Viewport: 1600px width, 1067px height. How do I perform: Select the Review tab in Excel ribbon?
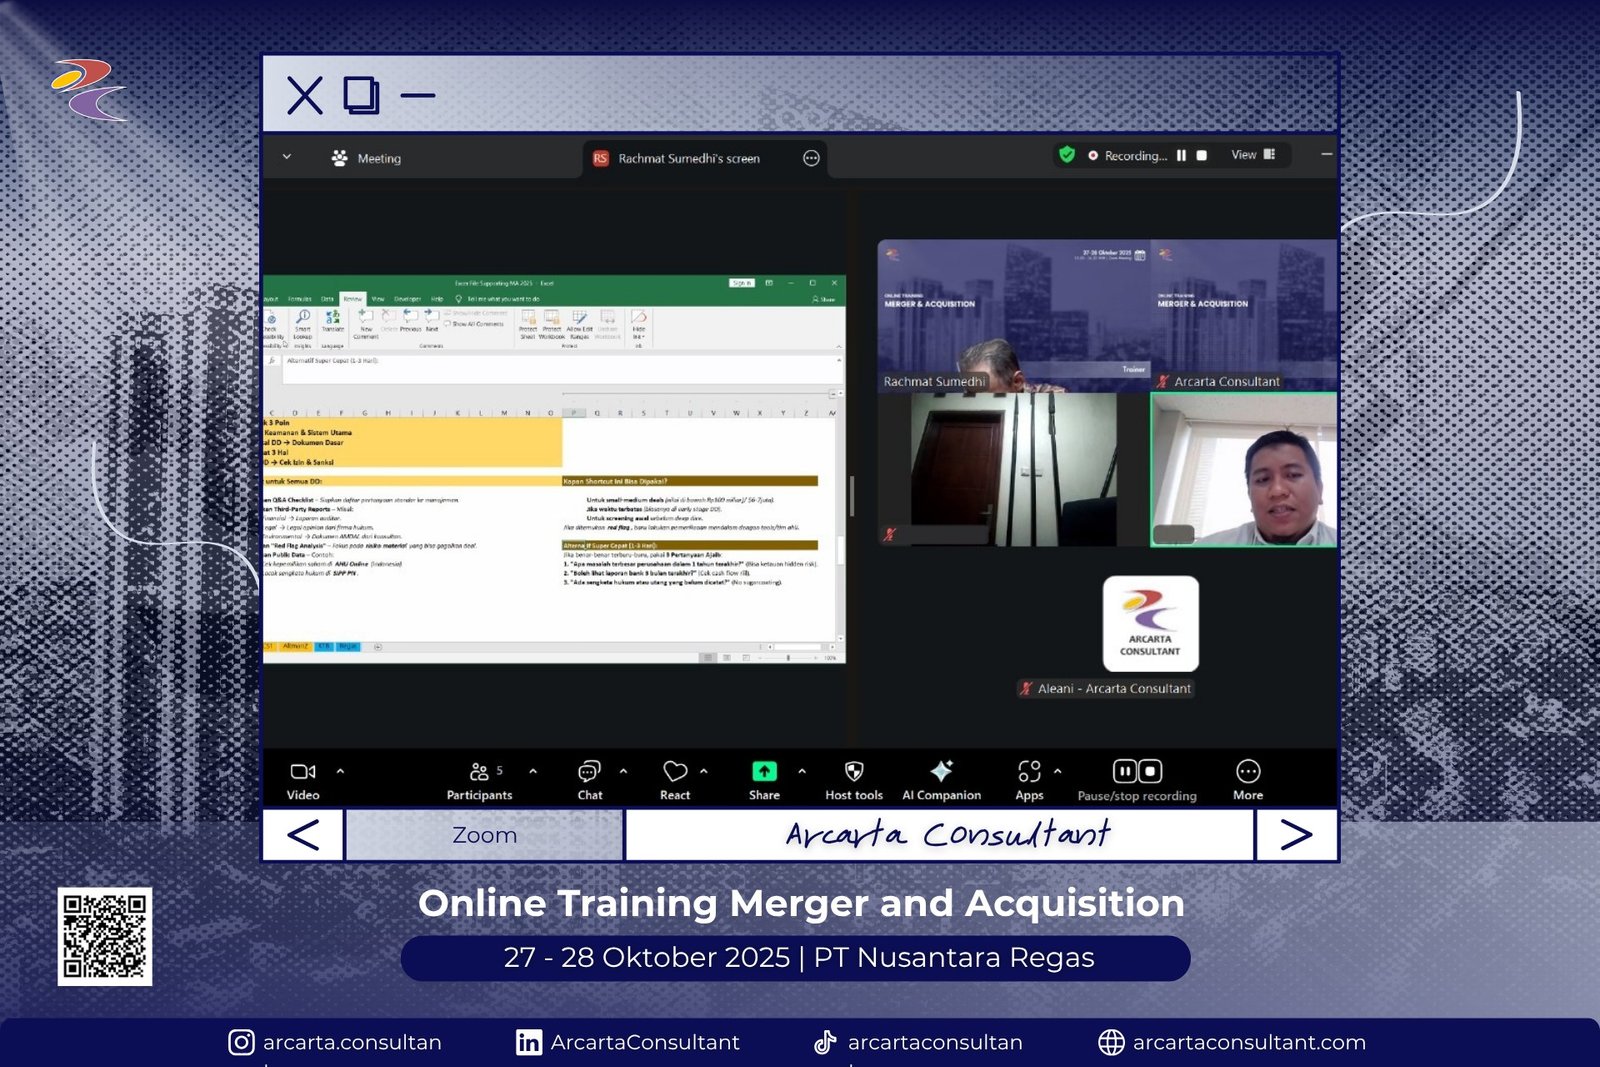click(x=352, y=299)
